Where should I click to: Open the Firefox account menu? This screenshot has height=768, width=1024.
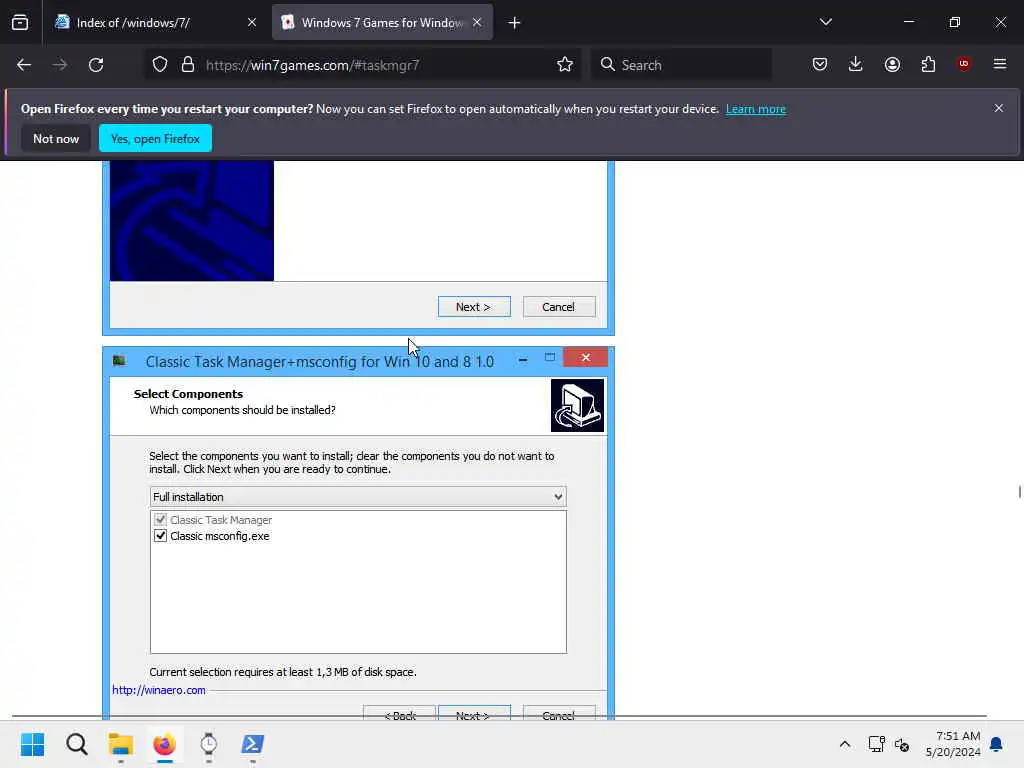coord(892,65)
